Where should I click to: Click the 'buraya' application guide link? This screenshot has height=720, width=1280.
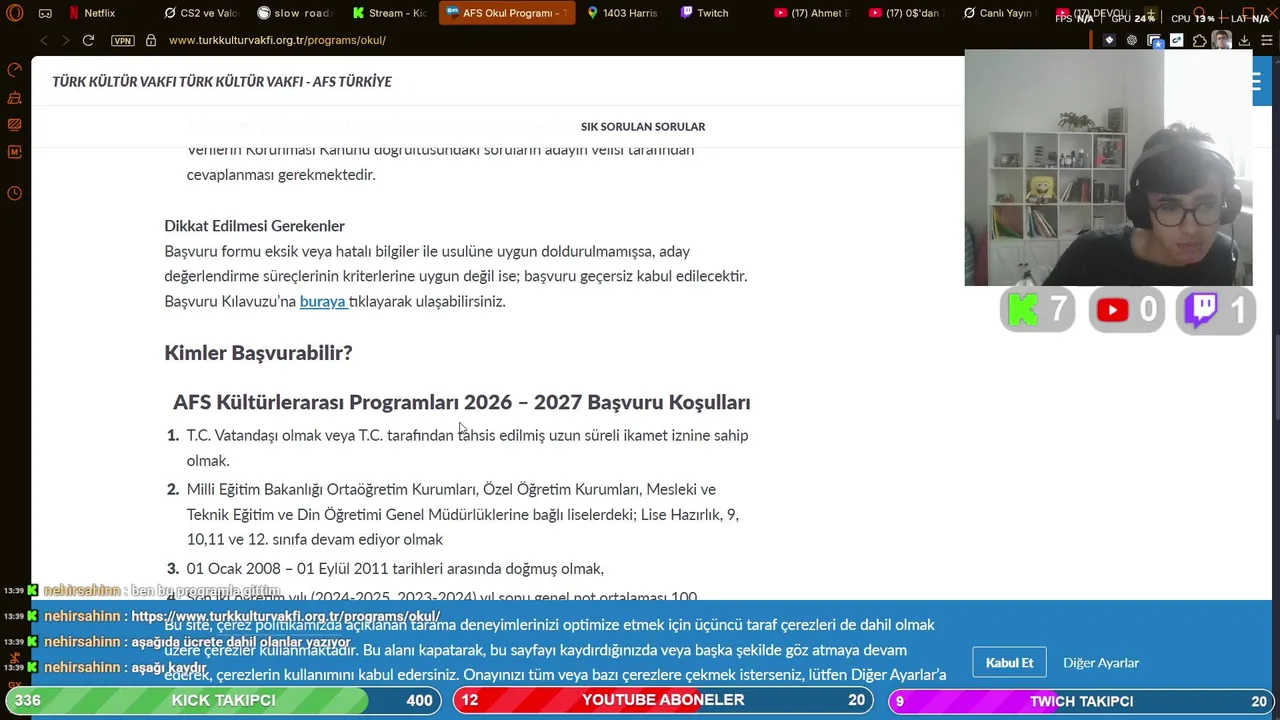click(x=323, y=301)
